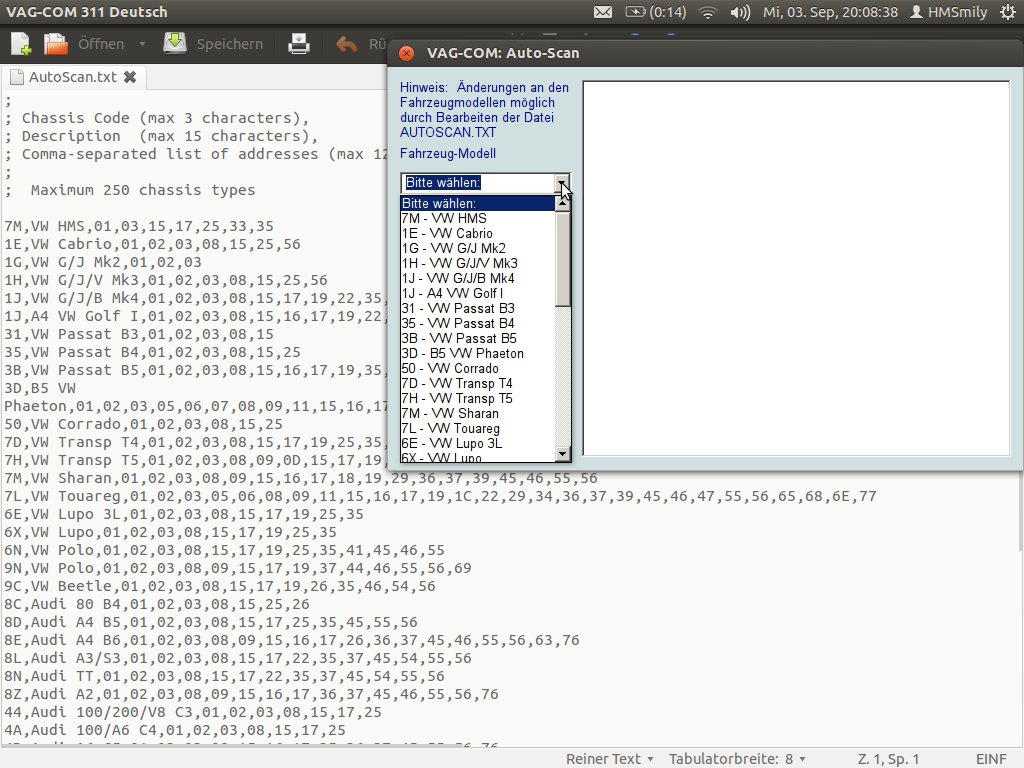Choose '1G - VW G/J Mk2' entry
Image resolution: width=1024 pixels, height=768 pixels.
[477, 248]
